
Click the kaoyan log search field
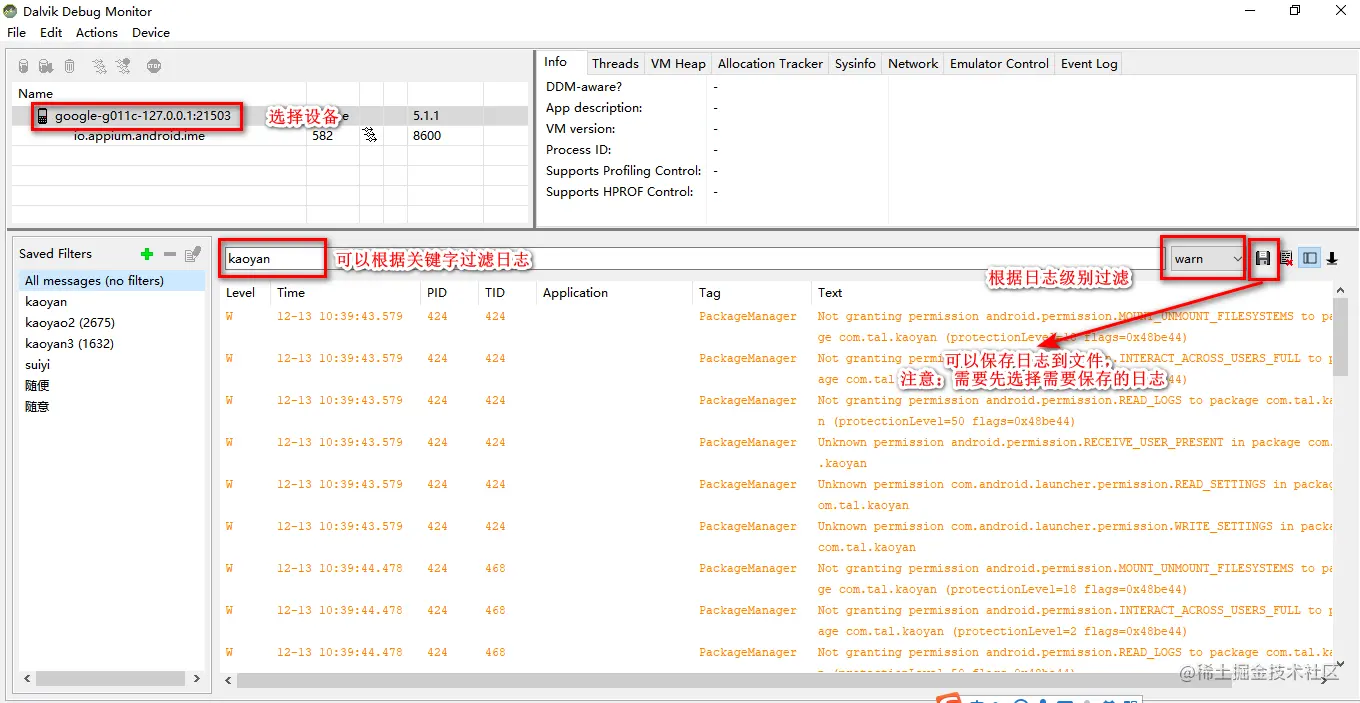(x=690, y=258)
